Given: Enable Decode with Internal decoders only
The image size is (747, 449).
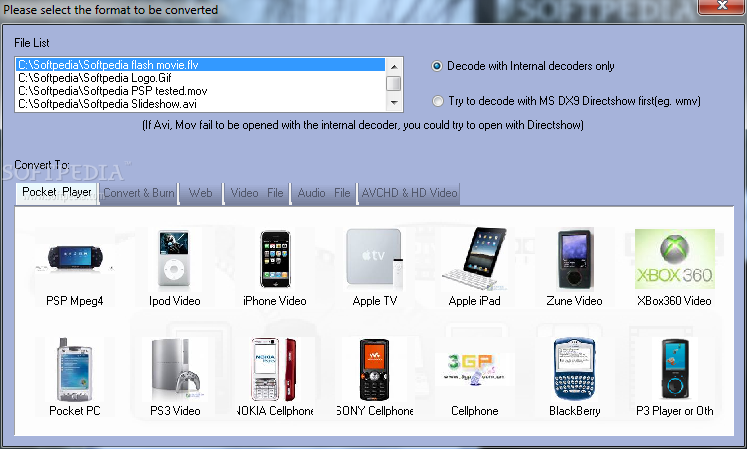Looking at the screenshot, I should click(437, 67).
